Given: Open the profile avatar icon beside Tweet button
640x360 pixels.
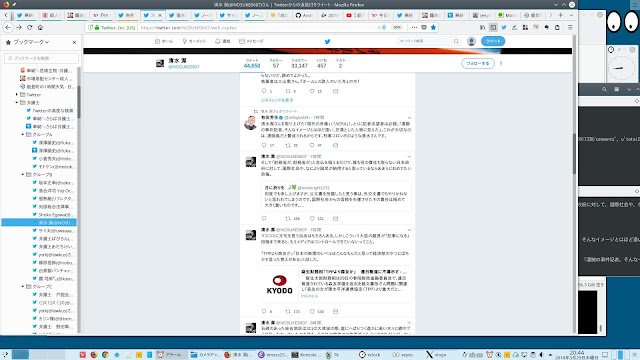Looking at the screenshot, I should [x=471, y=41].
